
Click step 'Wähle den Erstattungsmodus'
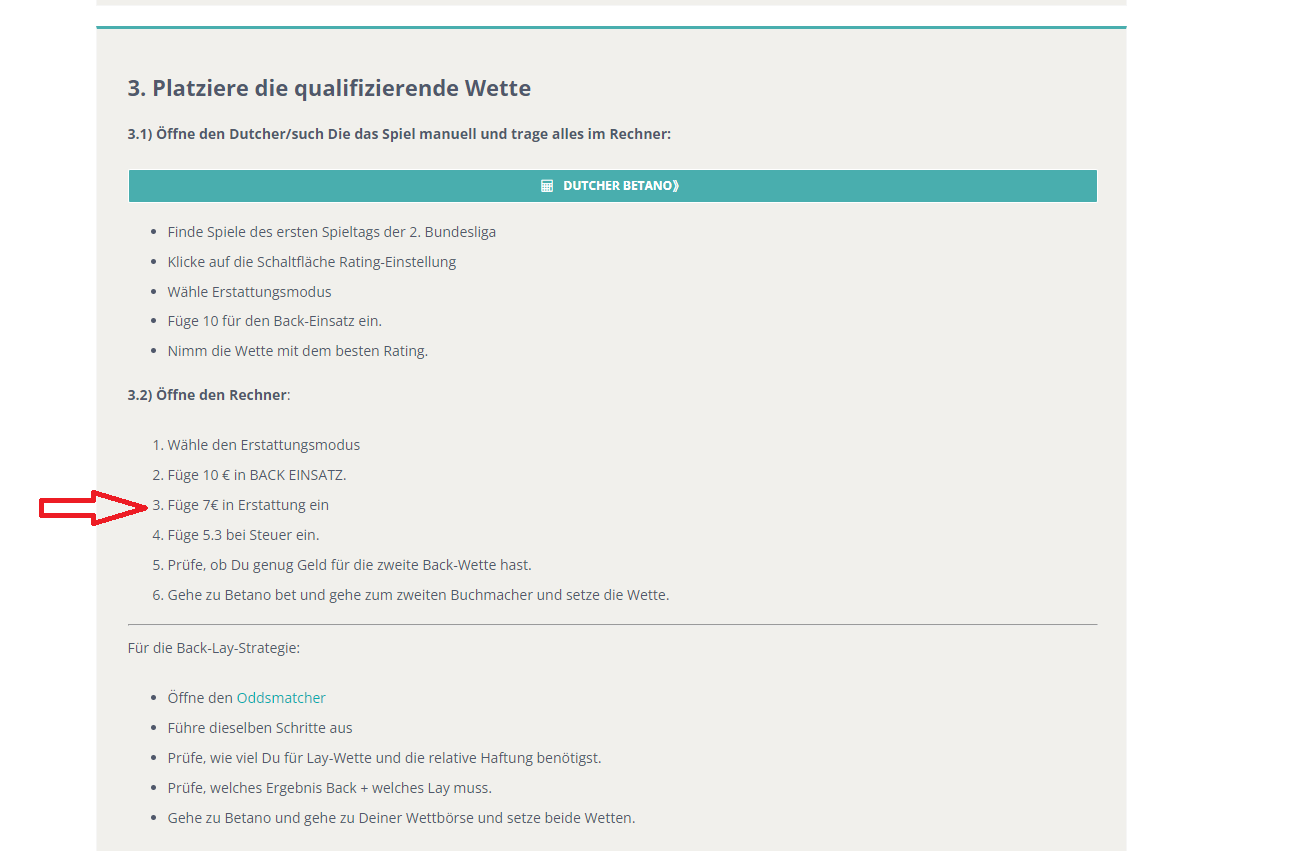click(264, 445)
